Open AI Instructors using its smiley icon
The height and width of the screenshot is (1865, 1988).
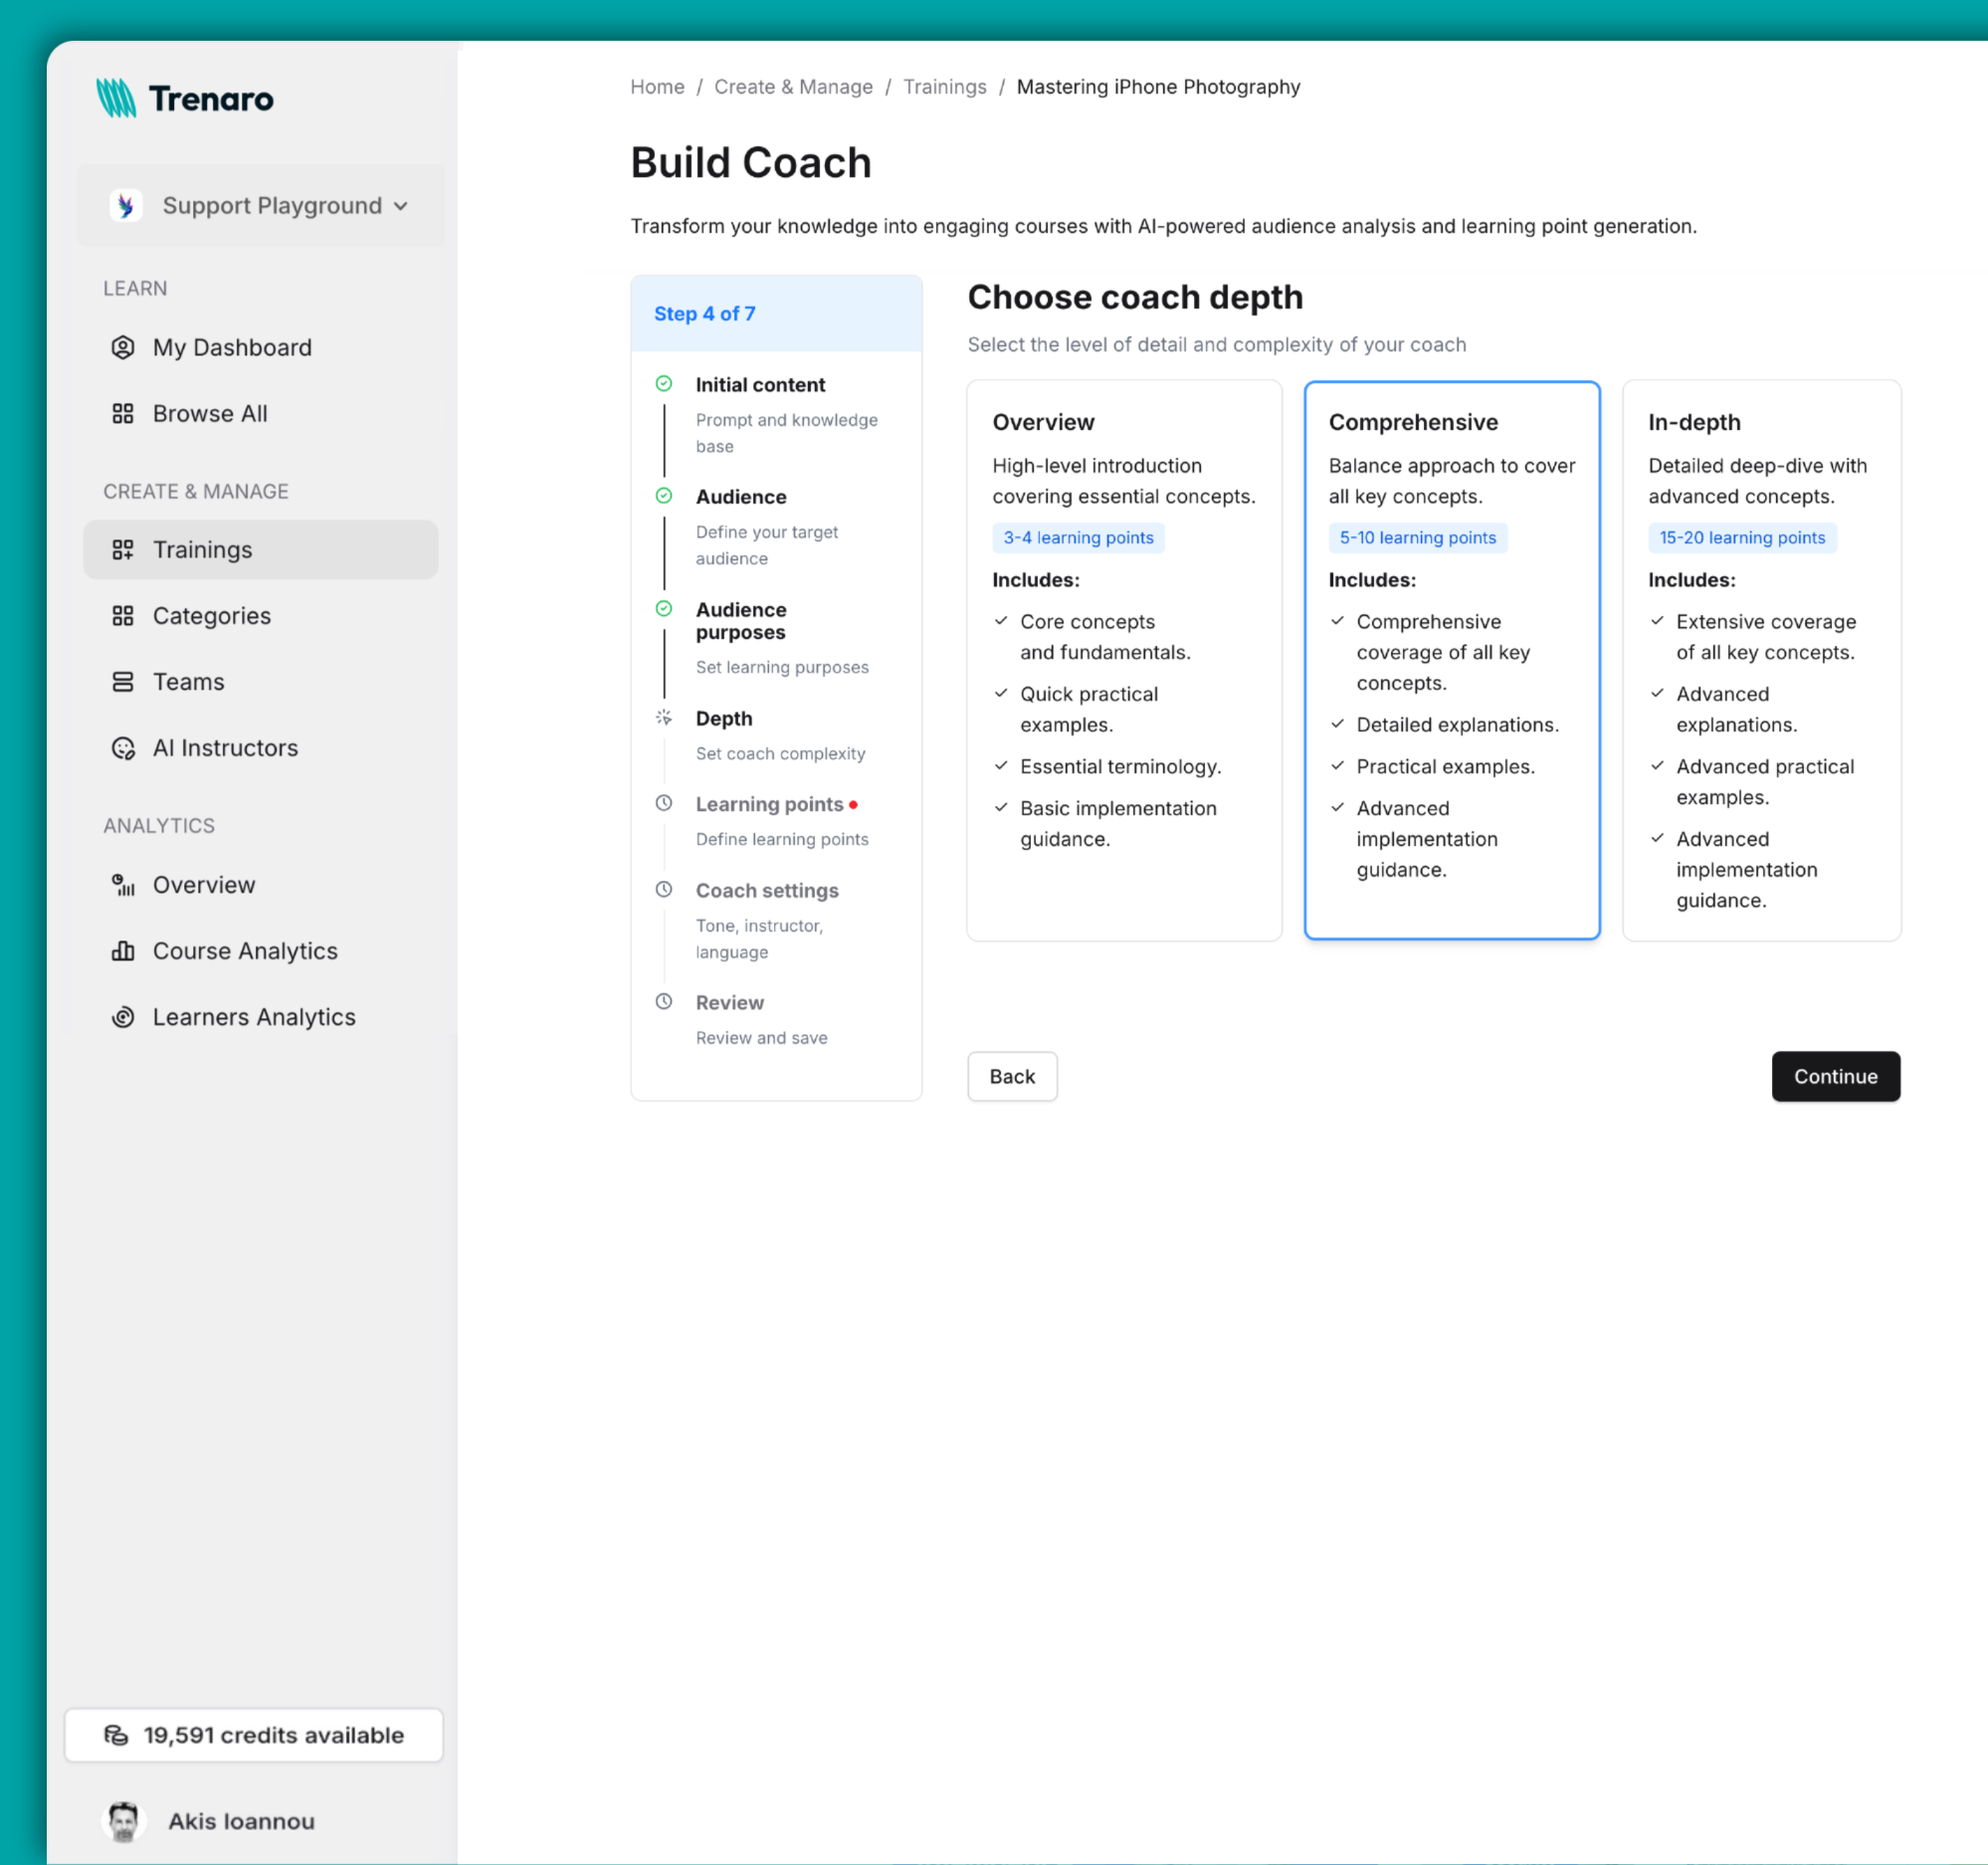[x=123, y=747]
